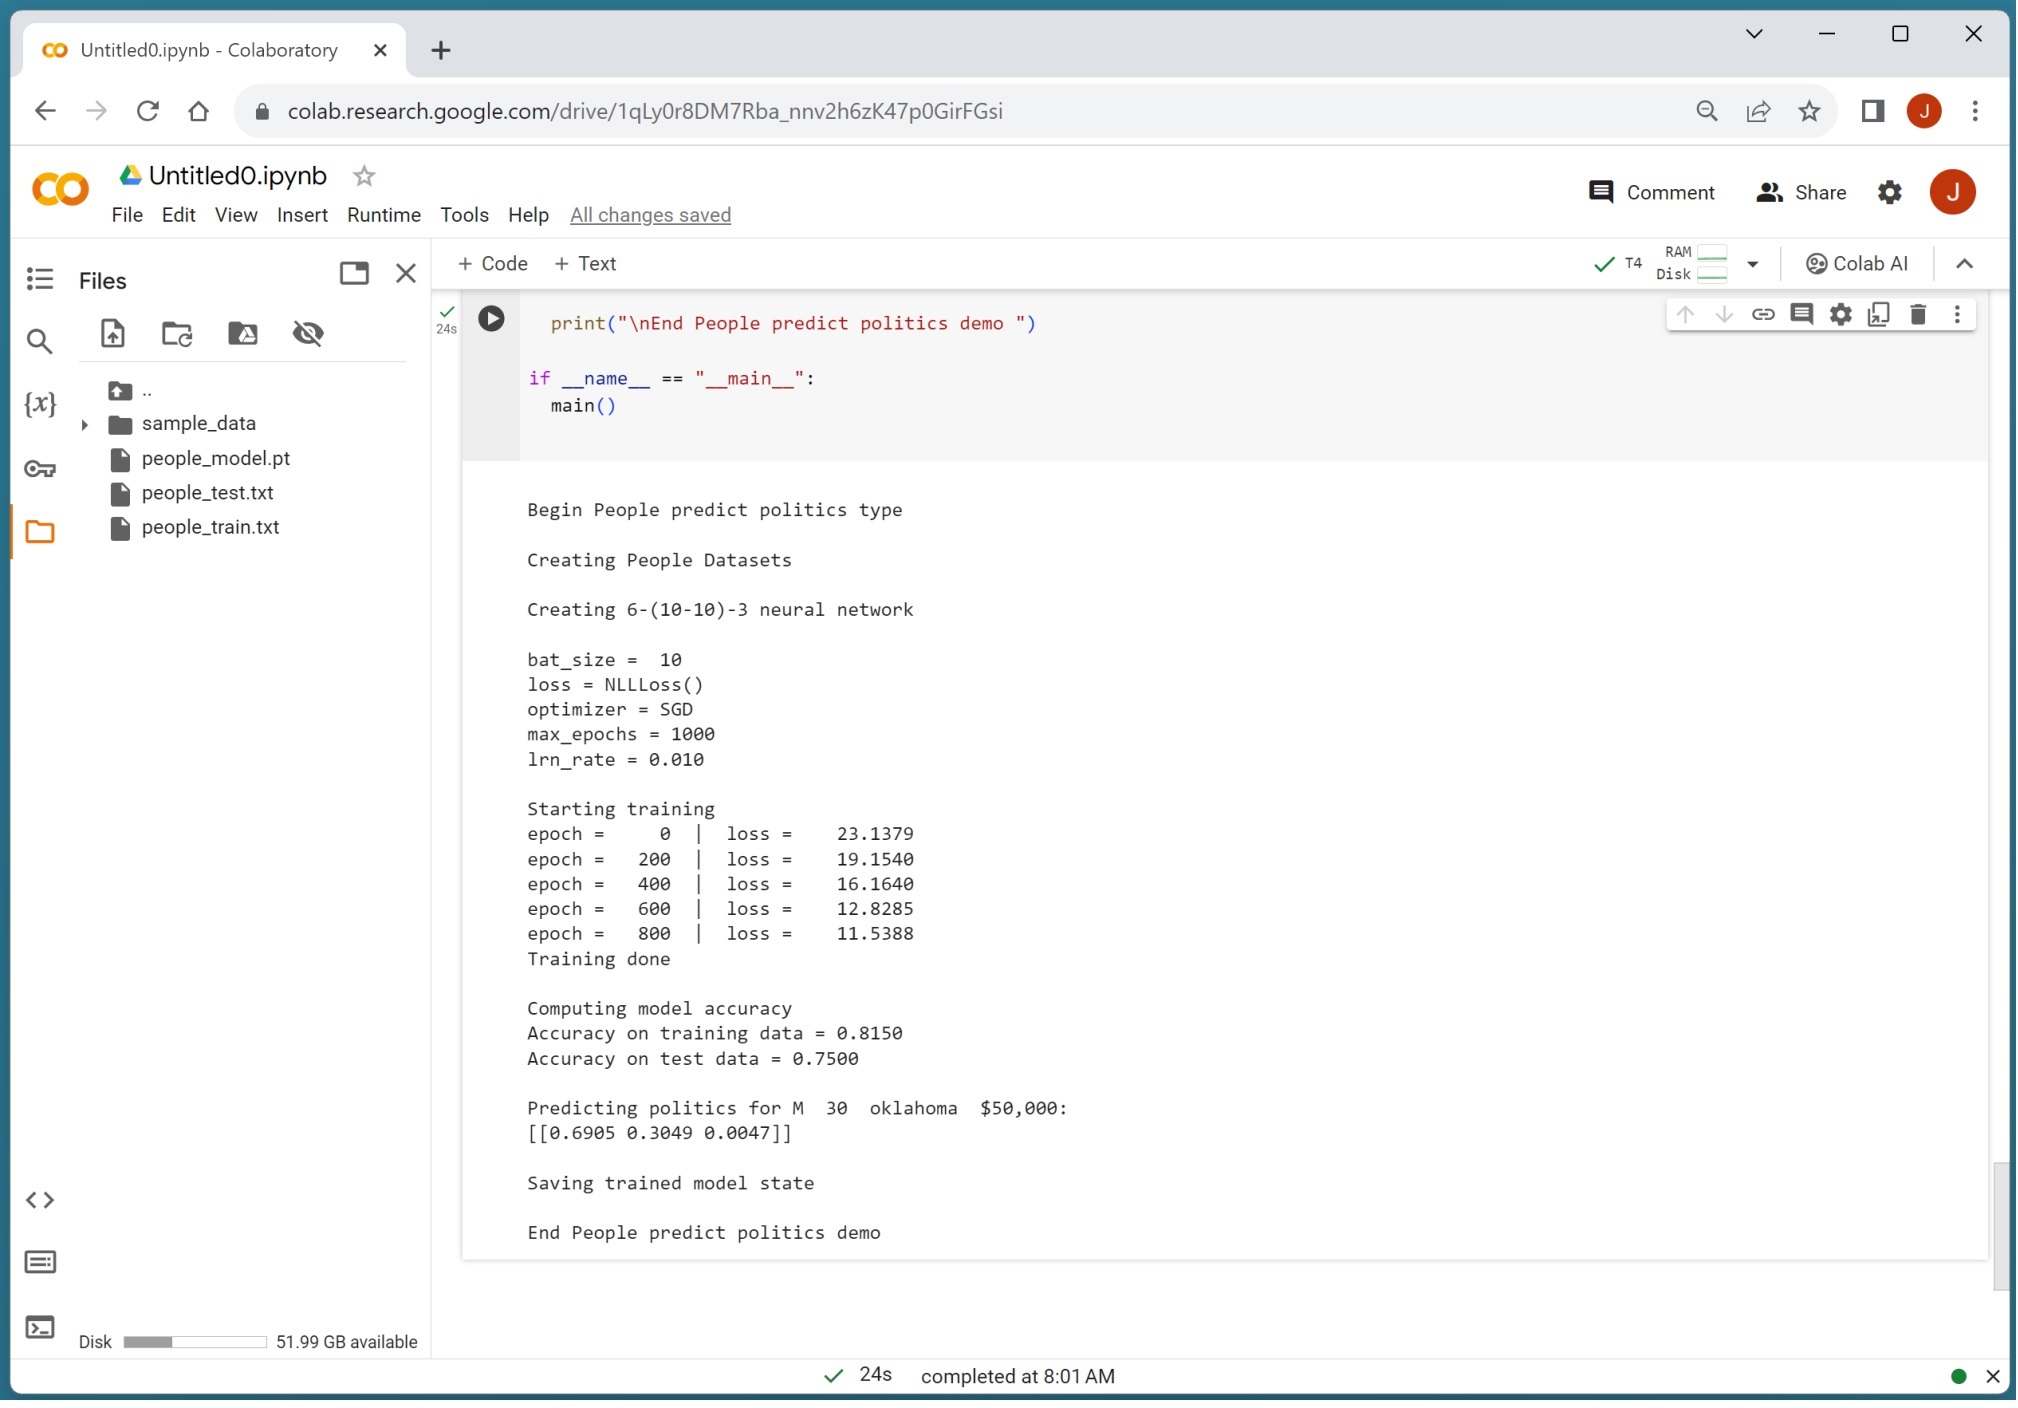The image size is (2018, 1408).
Task: Open the Terminal icon at bottom left
Action: pyautogui.click(x=40, y=1328)
